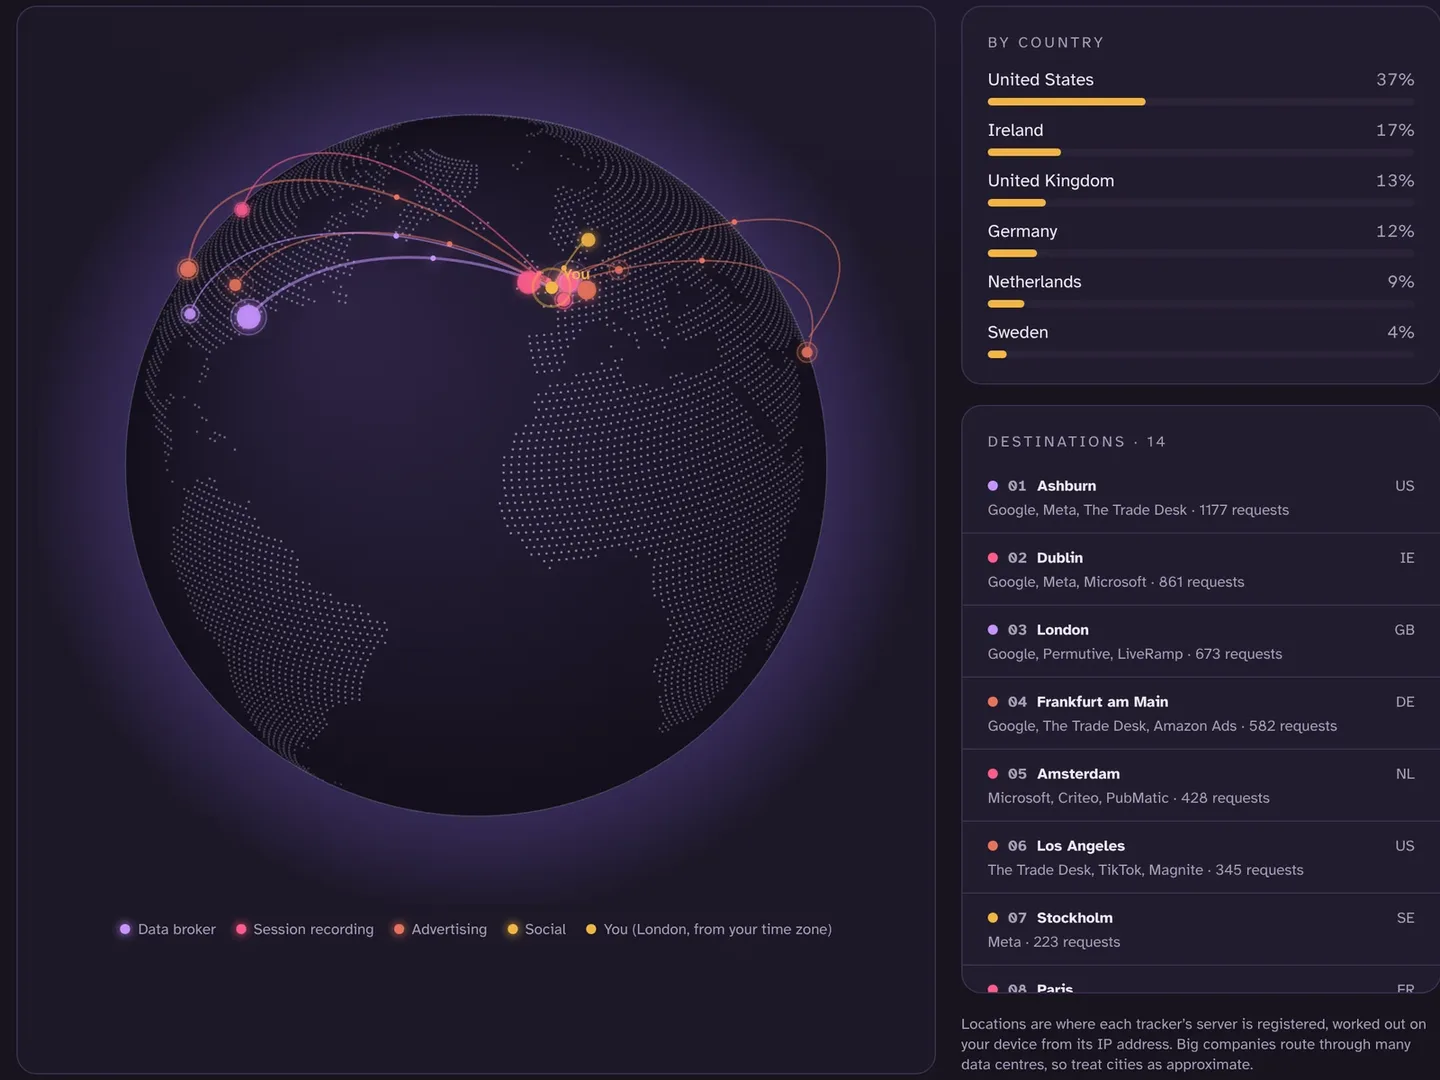The image size is (1440, 1080).
Task: Click the purple dot beside 01 Ashburn
Action: tap(993, 486)
